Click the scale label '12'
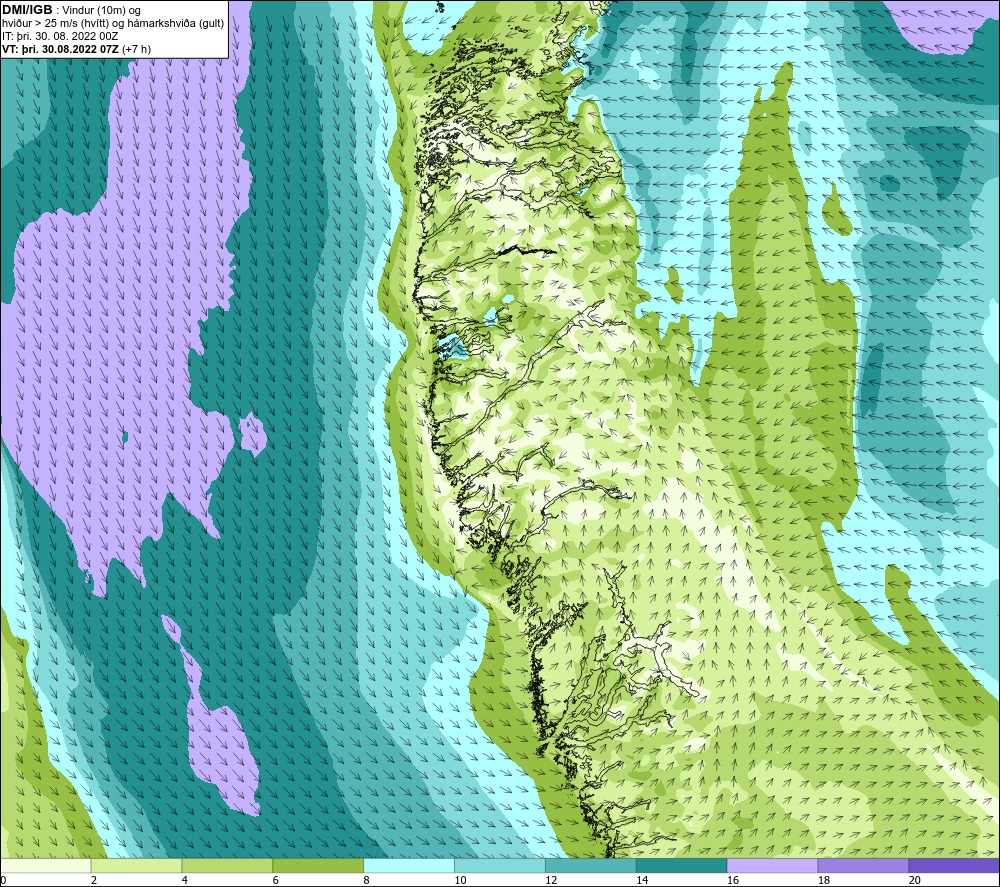This screenshot has height=887, width=1000. point(551,880)
